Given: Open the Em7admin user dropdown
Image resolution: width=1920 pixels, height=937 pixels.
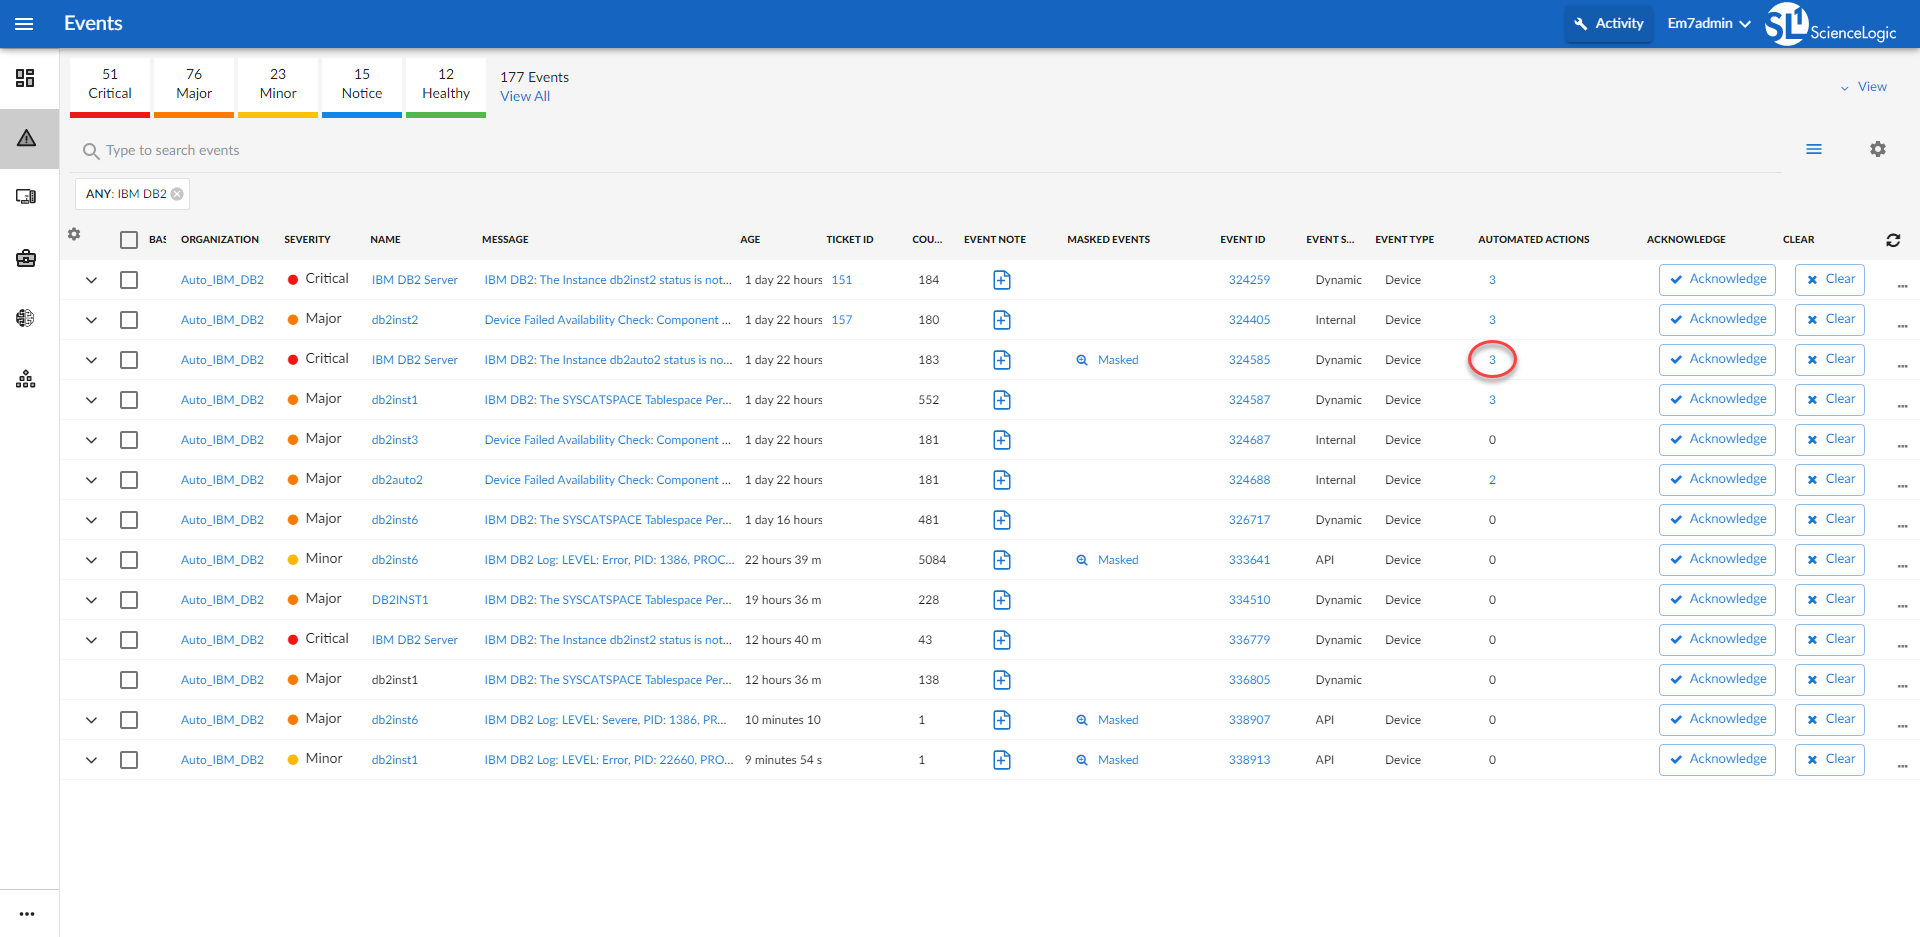Looking at the screenshot, I should click(x=1708, y=24).
